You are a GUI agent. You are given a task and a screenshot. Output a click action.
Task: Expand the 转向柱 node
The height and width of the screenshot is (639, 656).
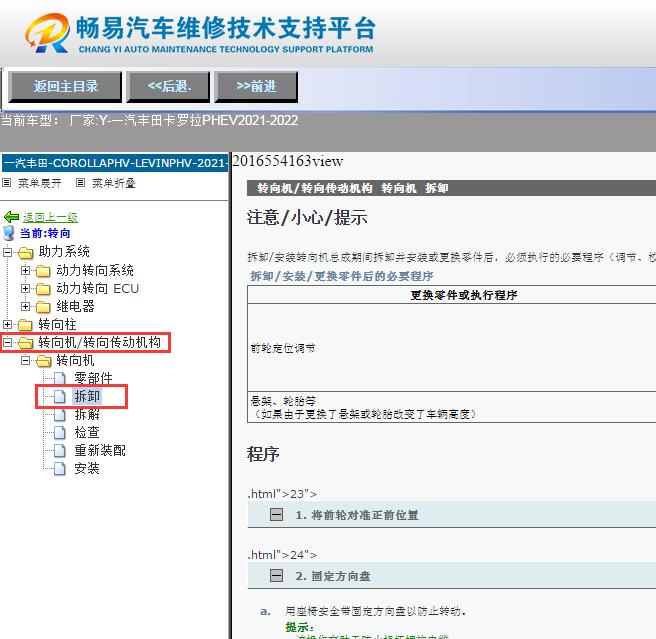pos(8,324)
